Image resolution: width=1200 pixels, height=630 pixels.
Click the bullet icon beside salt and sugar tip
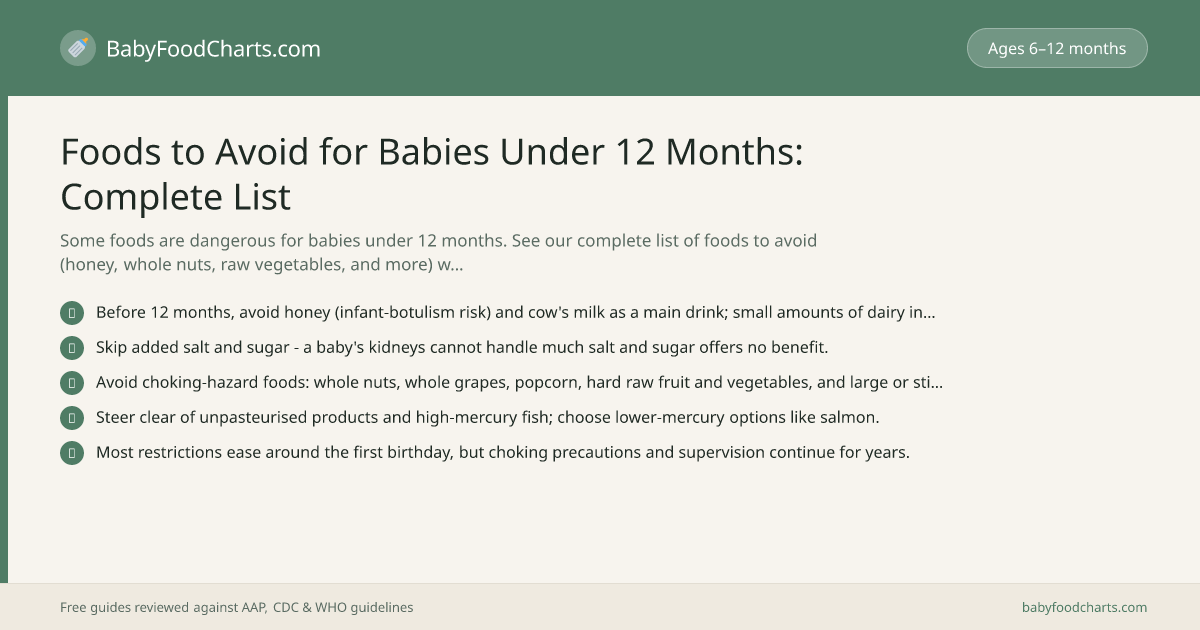pos(72,348)
